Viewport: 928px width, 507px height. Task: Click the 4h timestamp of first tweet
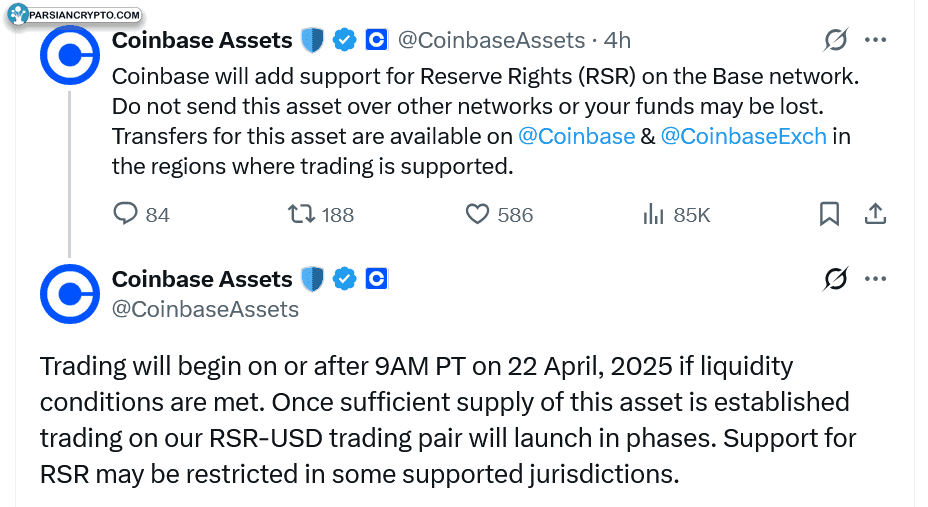tap(617, 40)
